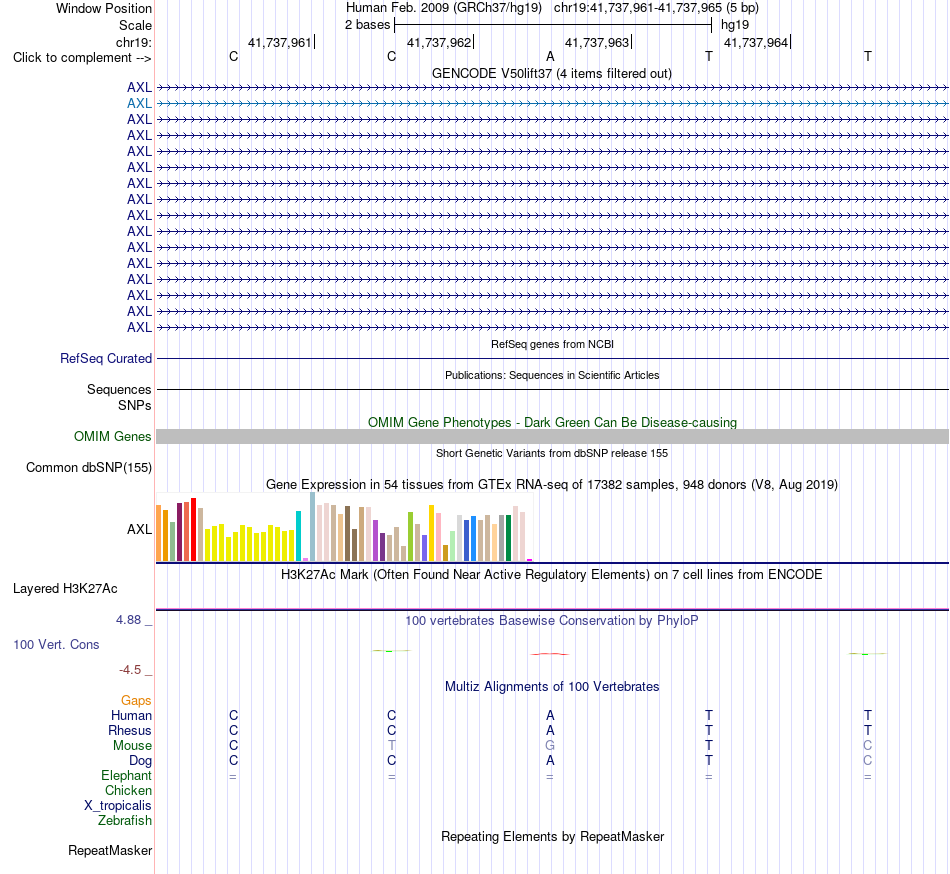Screen dimensions: 950x874
Task: Click the hg19 label beside the scale bar
Action: pos(735,25)
